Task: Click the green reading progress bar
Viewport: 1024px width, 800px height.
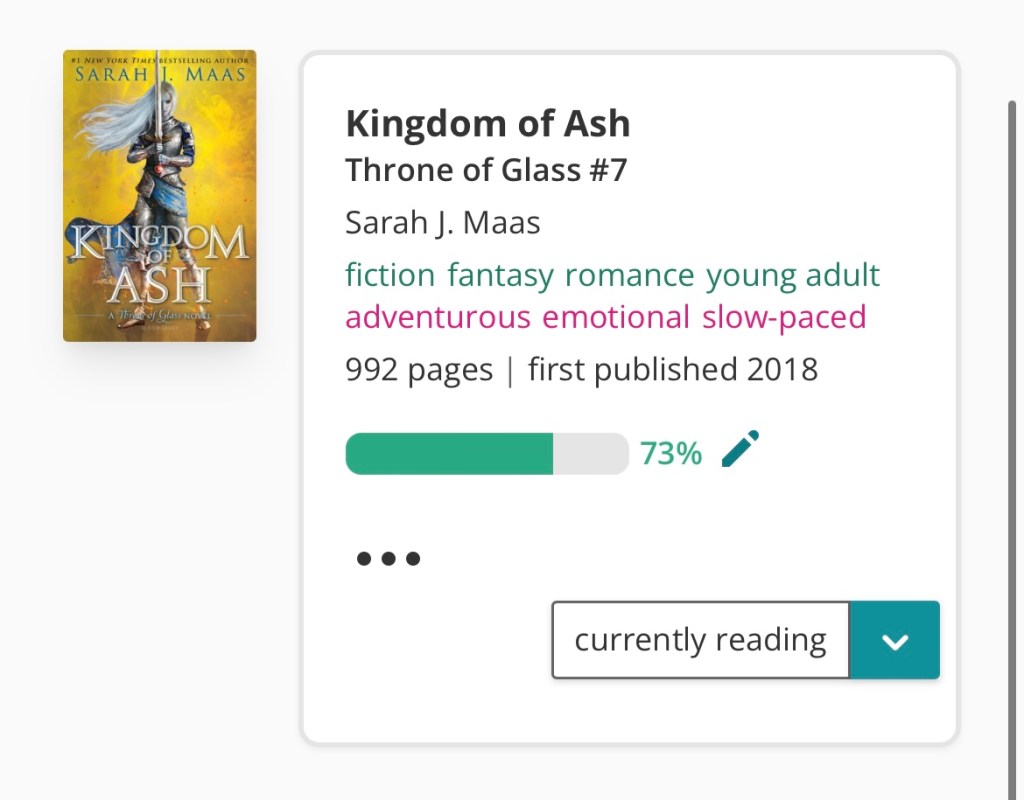Action: pos(449,454)
